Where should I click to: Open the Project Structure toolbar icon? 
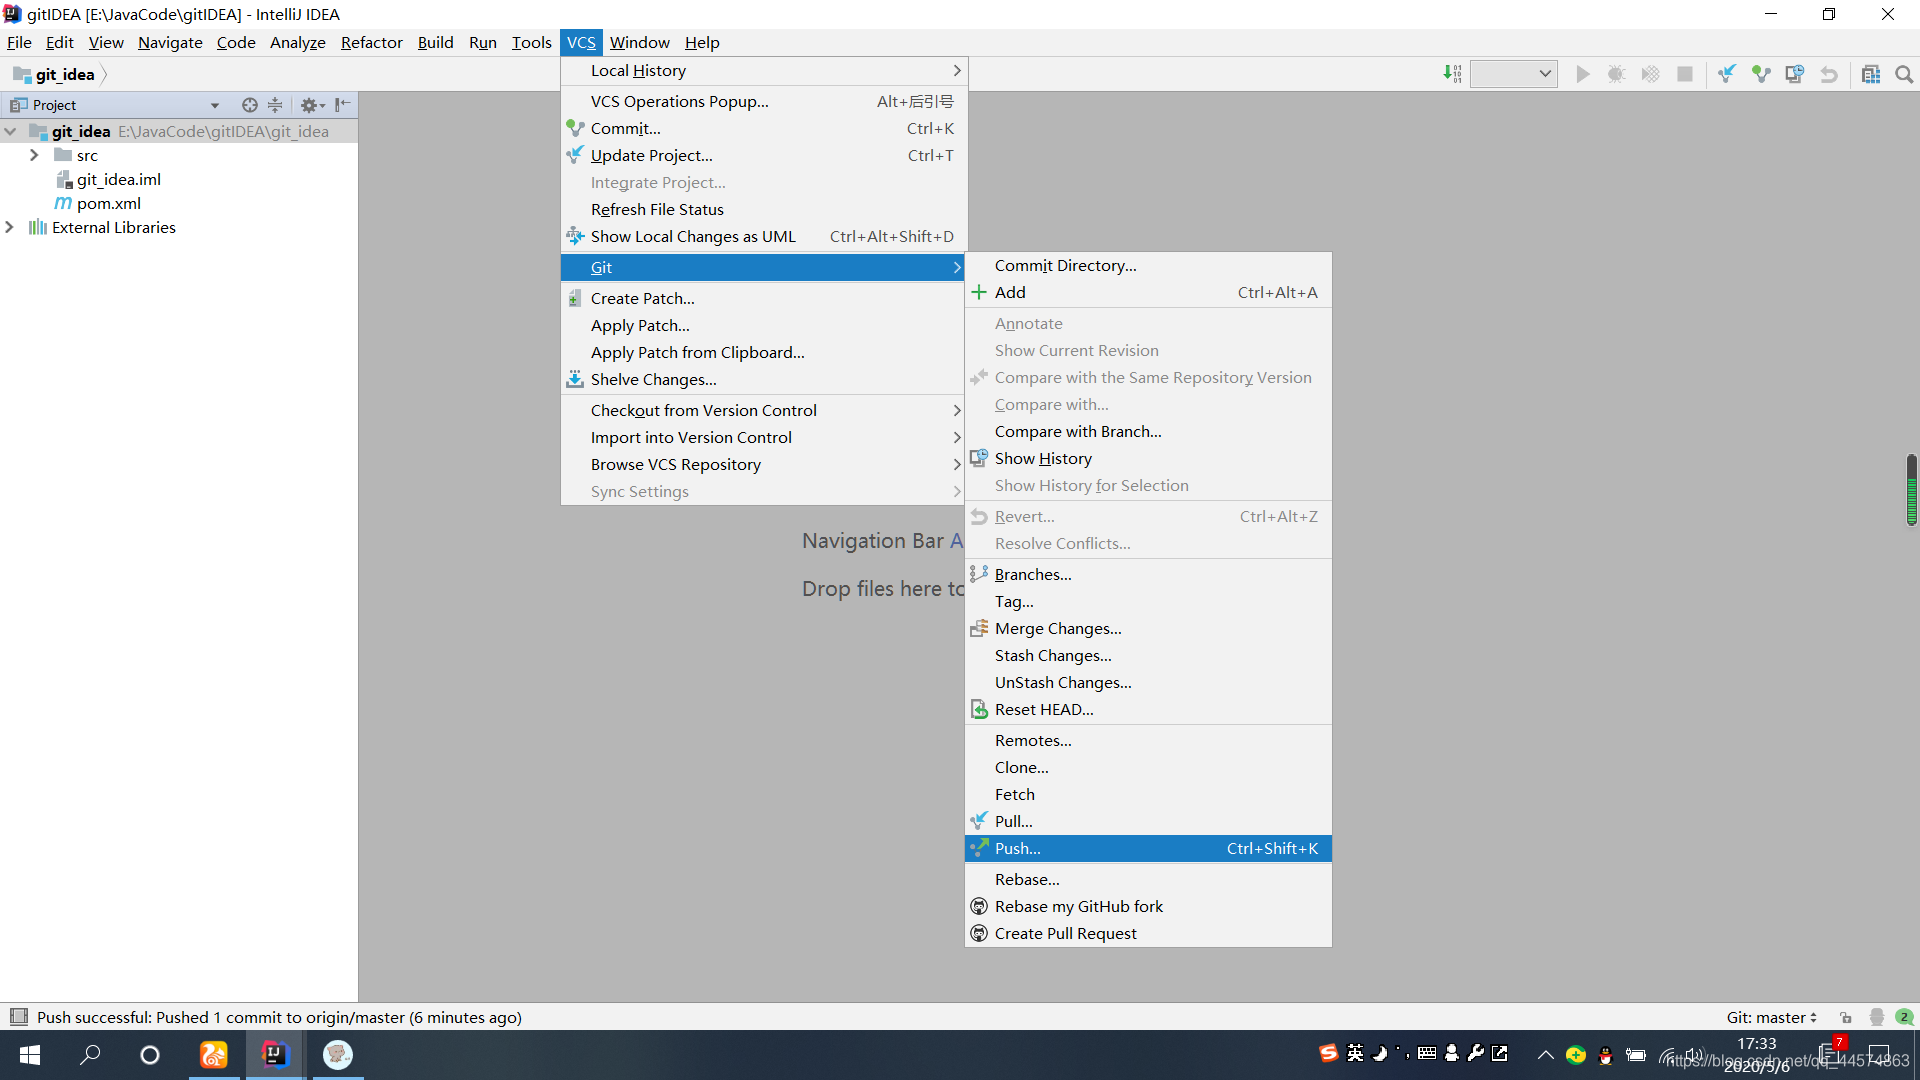(x=1871, y=74)
